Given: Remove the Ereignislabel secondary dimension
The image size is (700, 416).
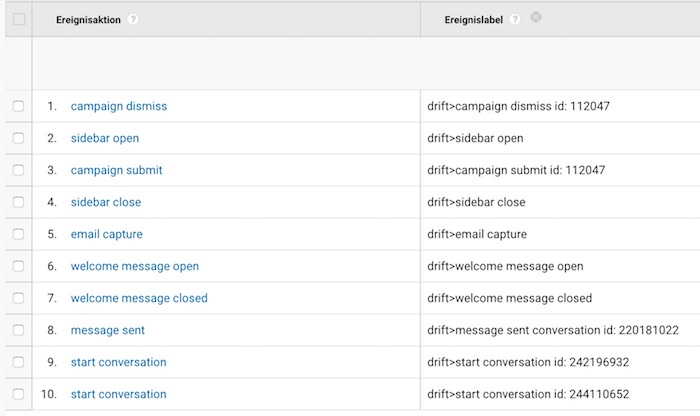Looking at the screenshot, I should 536,18.
